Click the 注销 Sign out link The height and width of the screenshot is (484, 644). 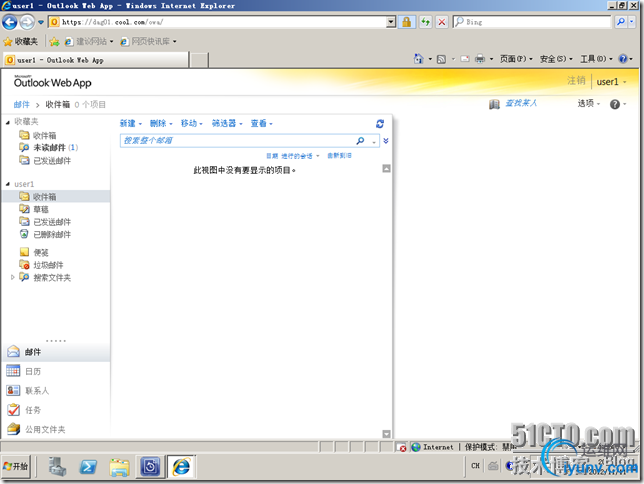576,81
